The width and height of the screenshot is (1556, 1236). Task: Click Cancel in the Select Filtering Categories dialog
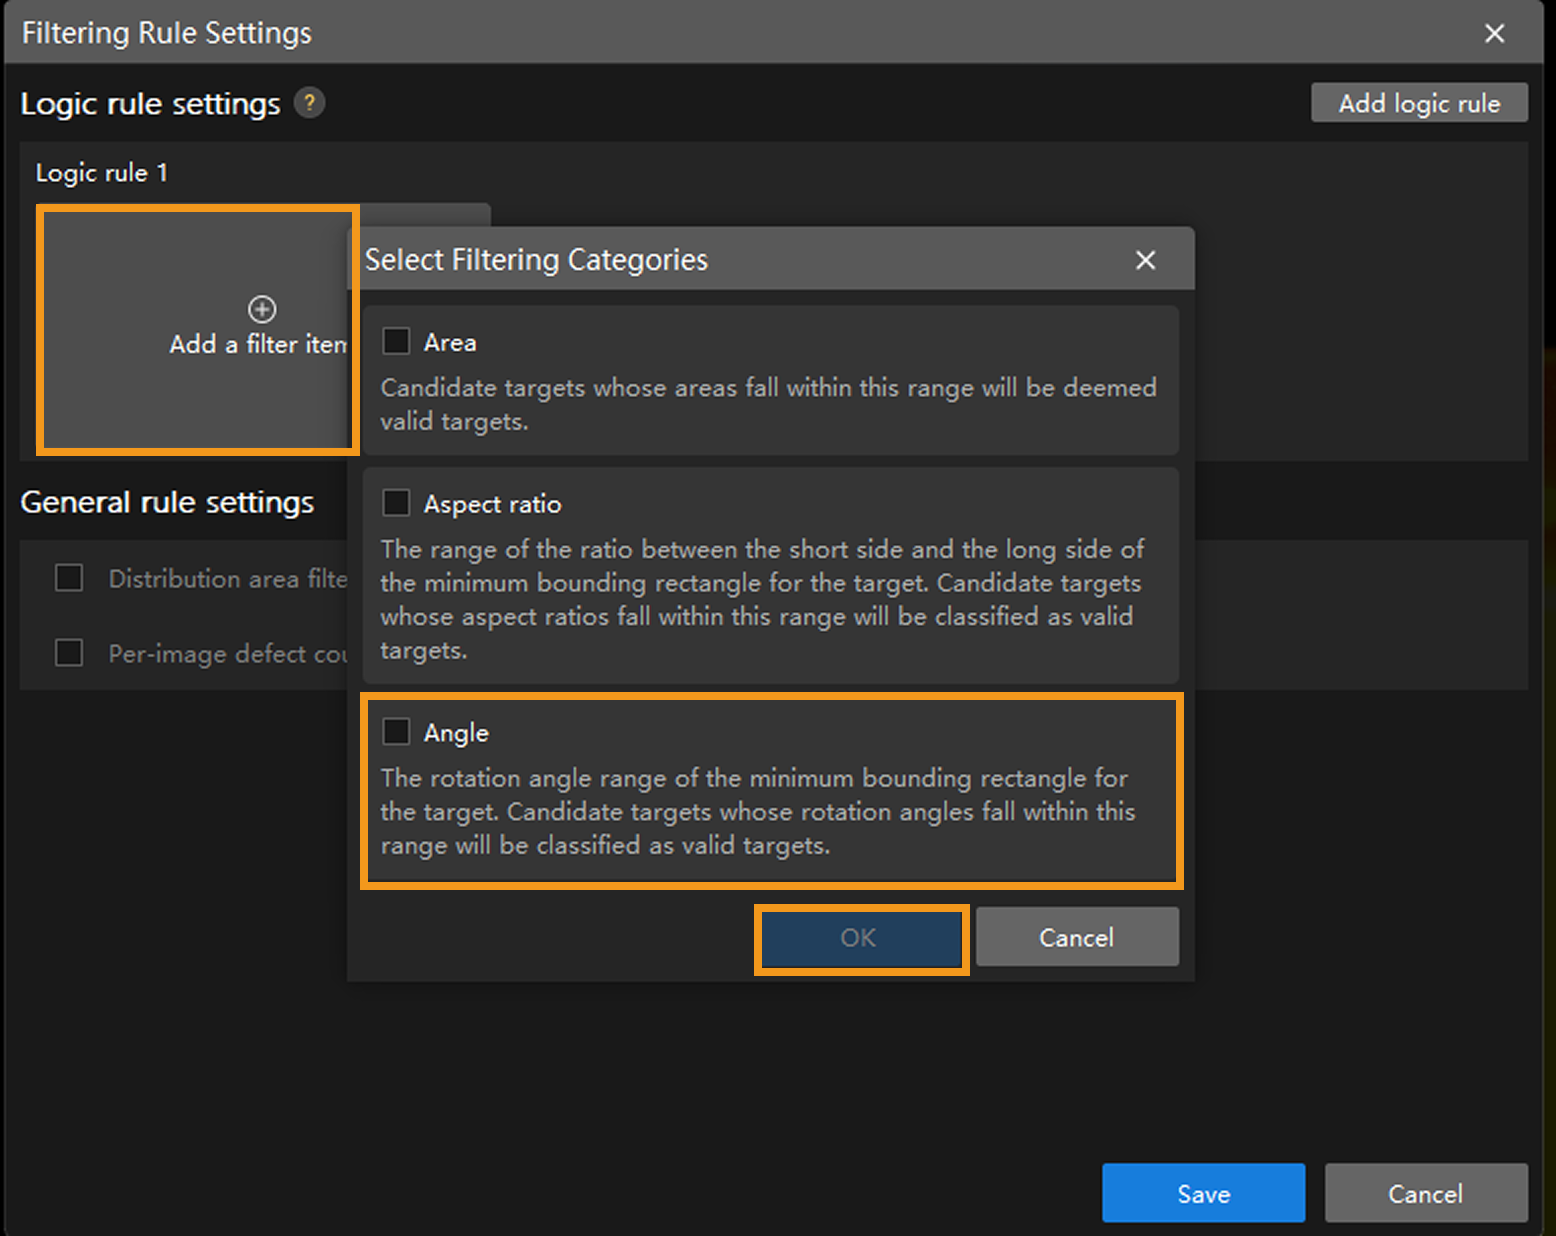click(x=1076, y=937)
